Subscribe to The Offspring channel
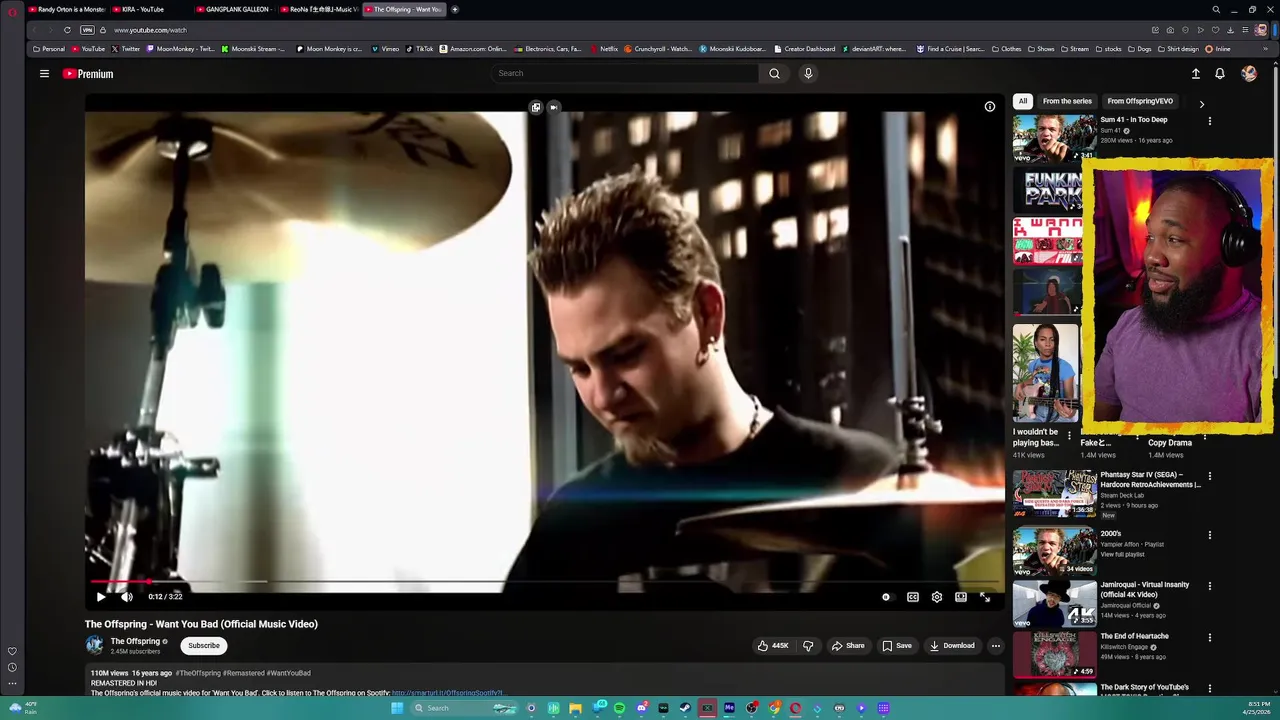The width and height of the screenshot is (1280, 720). (204, 646)
